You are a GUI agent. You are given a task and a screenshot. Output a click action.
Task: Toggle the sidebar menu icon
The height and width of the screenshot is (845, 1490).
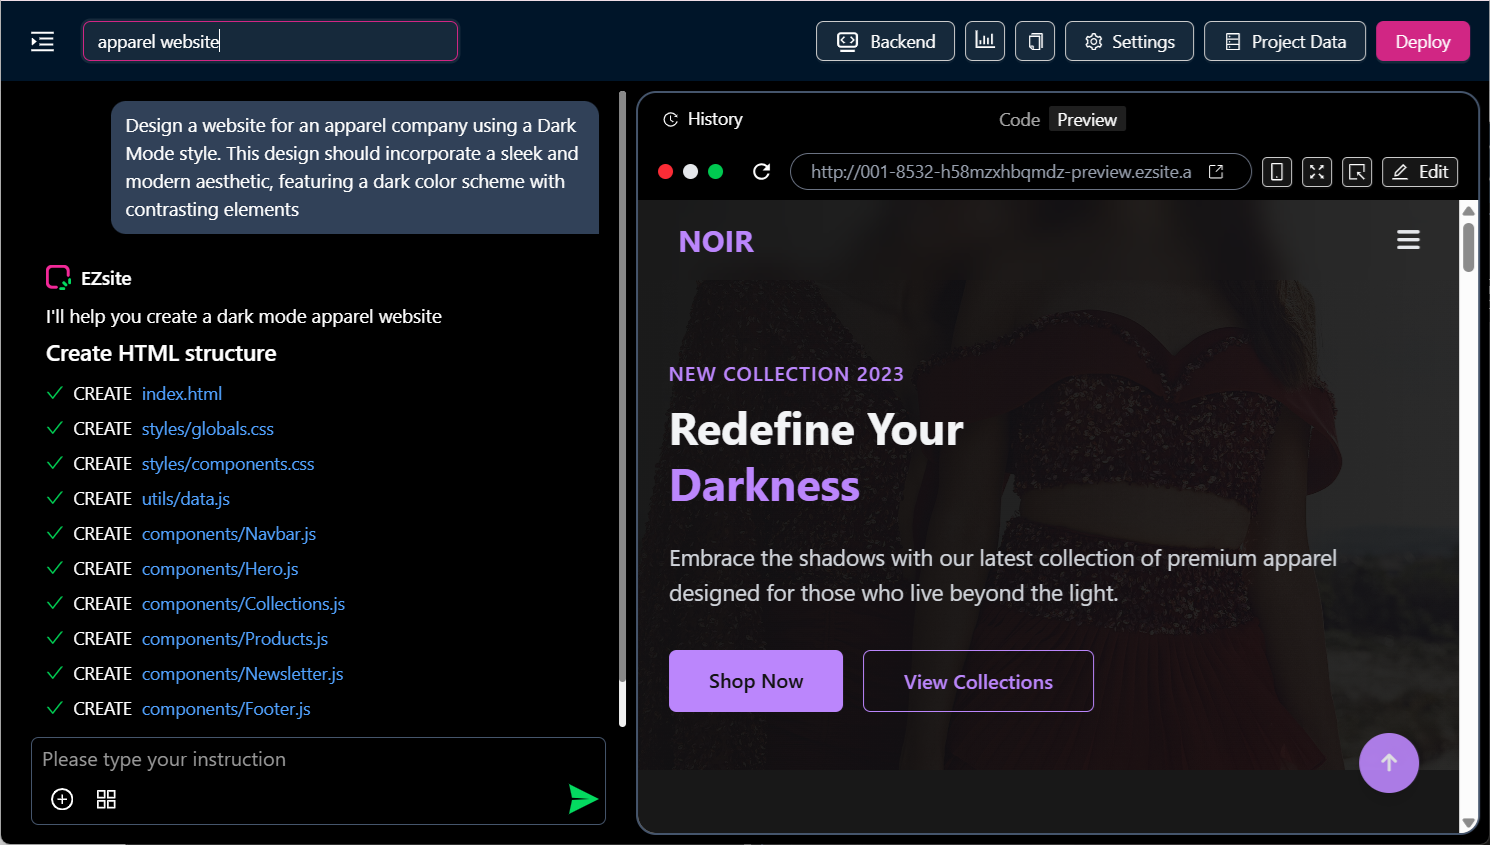point(42,41)
